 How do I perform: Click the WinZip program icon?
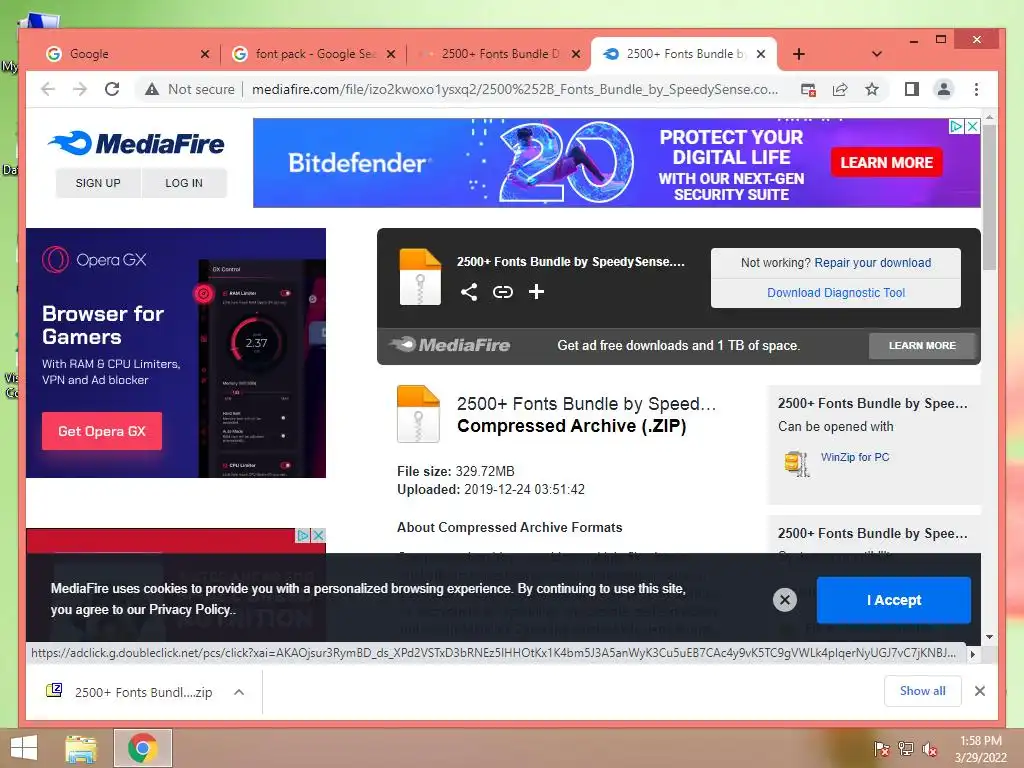tap(797, 464)
